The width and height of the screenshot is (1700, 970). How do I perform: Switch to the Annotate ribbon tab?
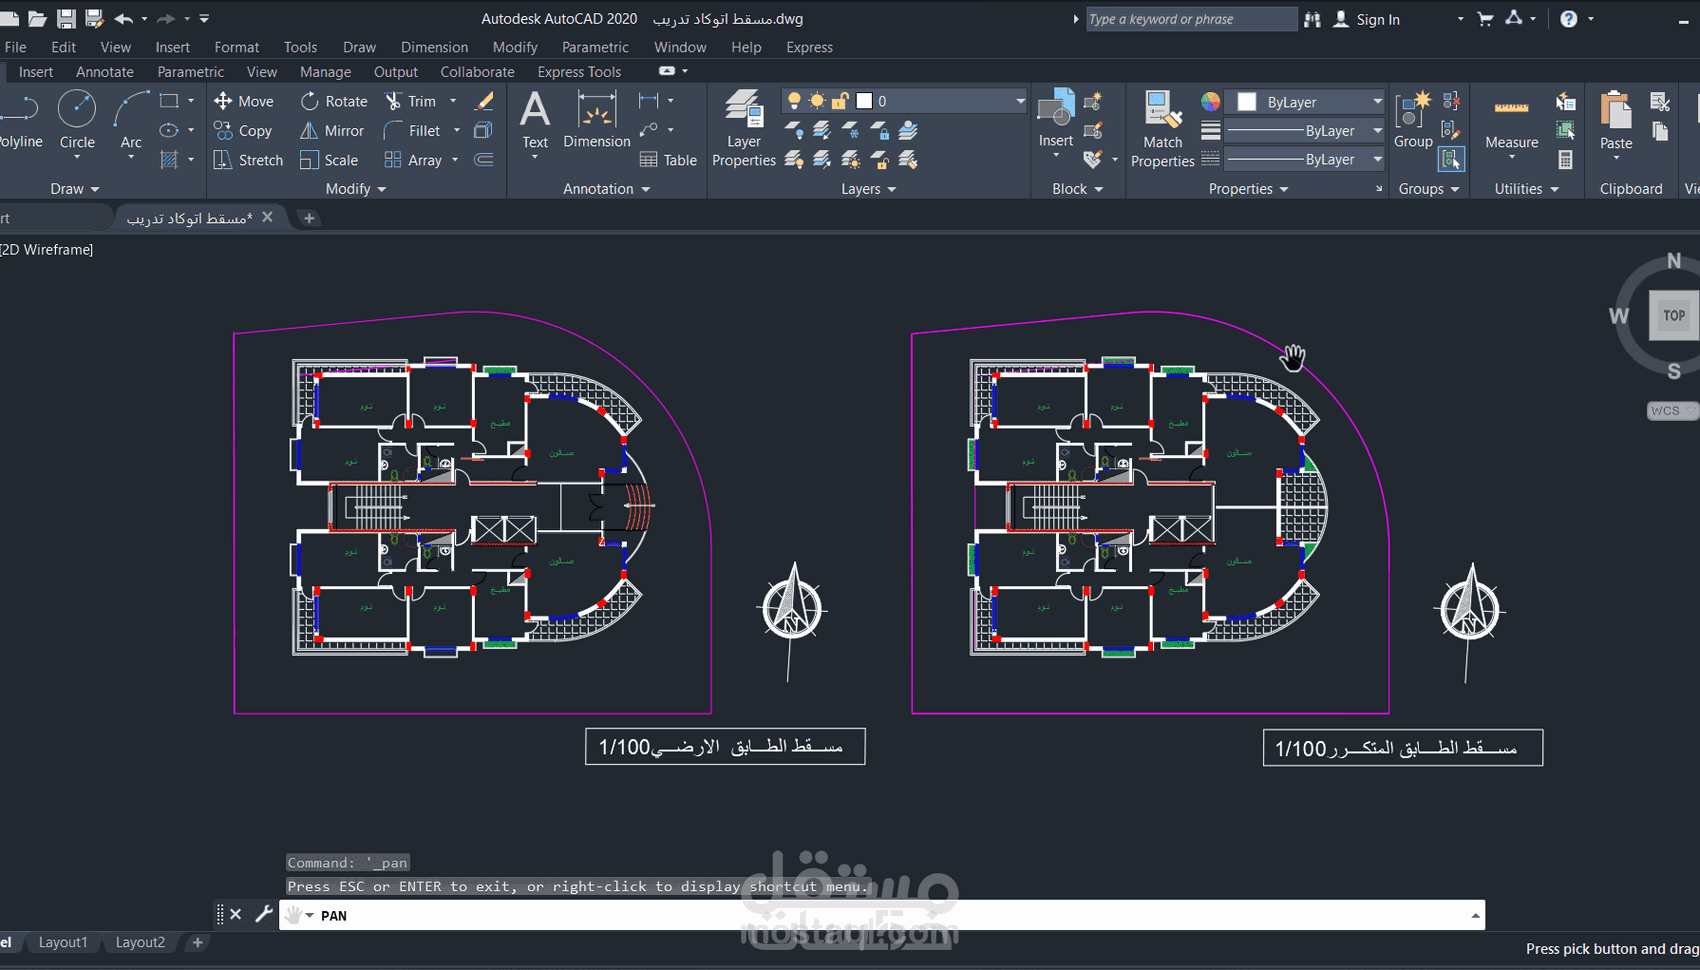coord(105,72)
